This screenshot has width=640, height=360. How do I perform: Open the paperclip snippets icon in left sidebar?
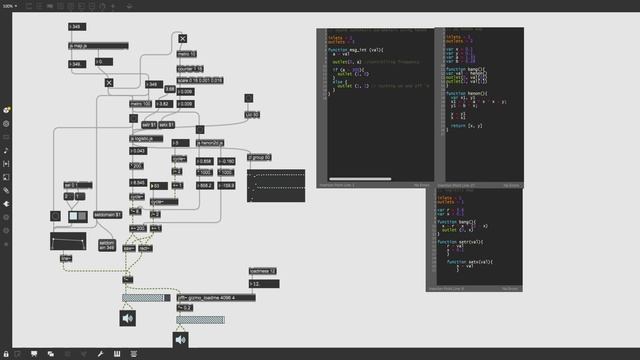coord(6,190)
